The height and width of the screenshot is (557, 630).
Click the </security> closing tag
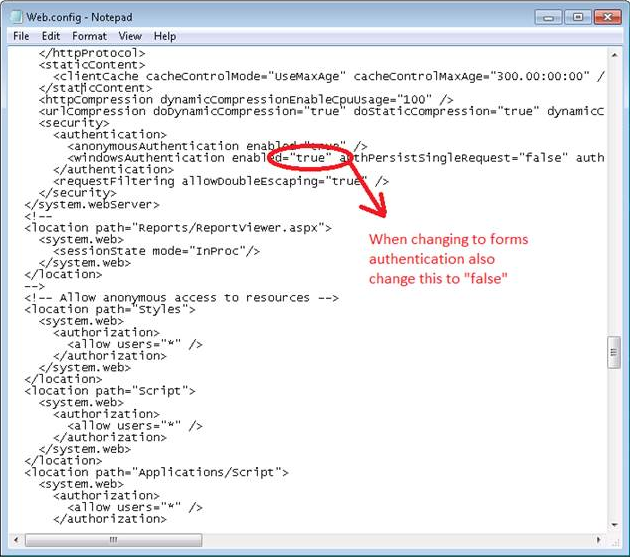[78, 193]
